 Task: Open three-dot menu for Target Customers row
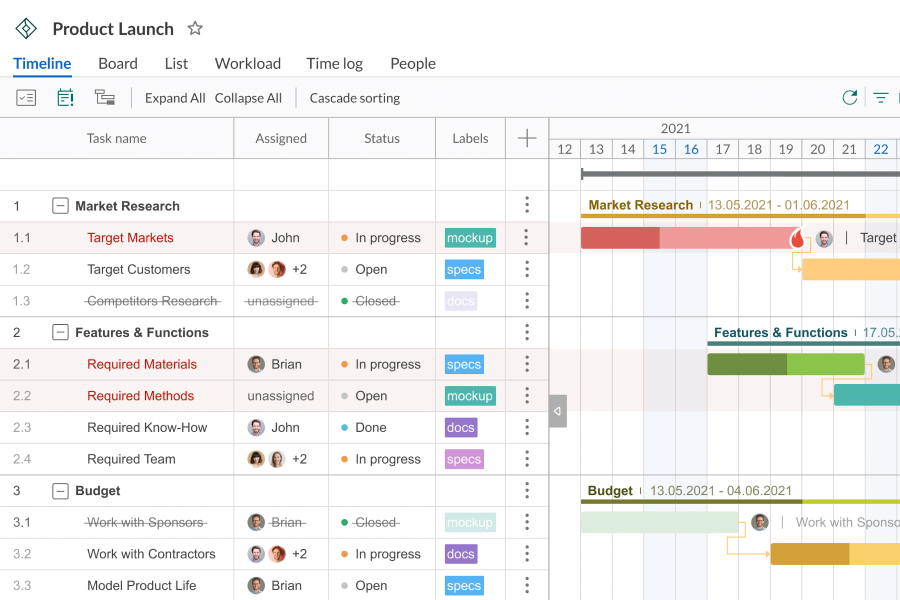coord(526,269)
